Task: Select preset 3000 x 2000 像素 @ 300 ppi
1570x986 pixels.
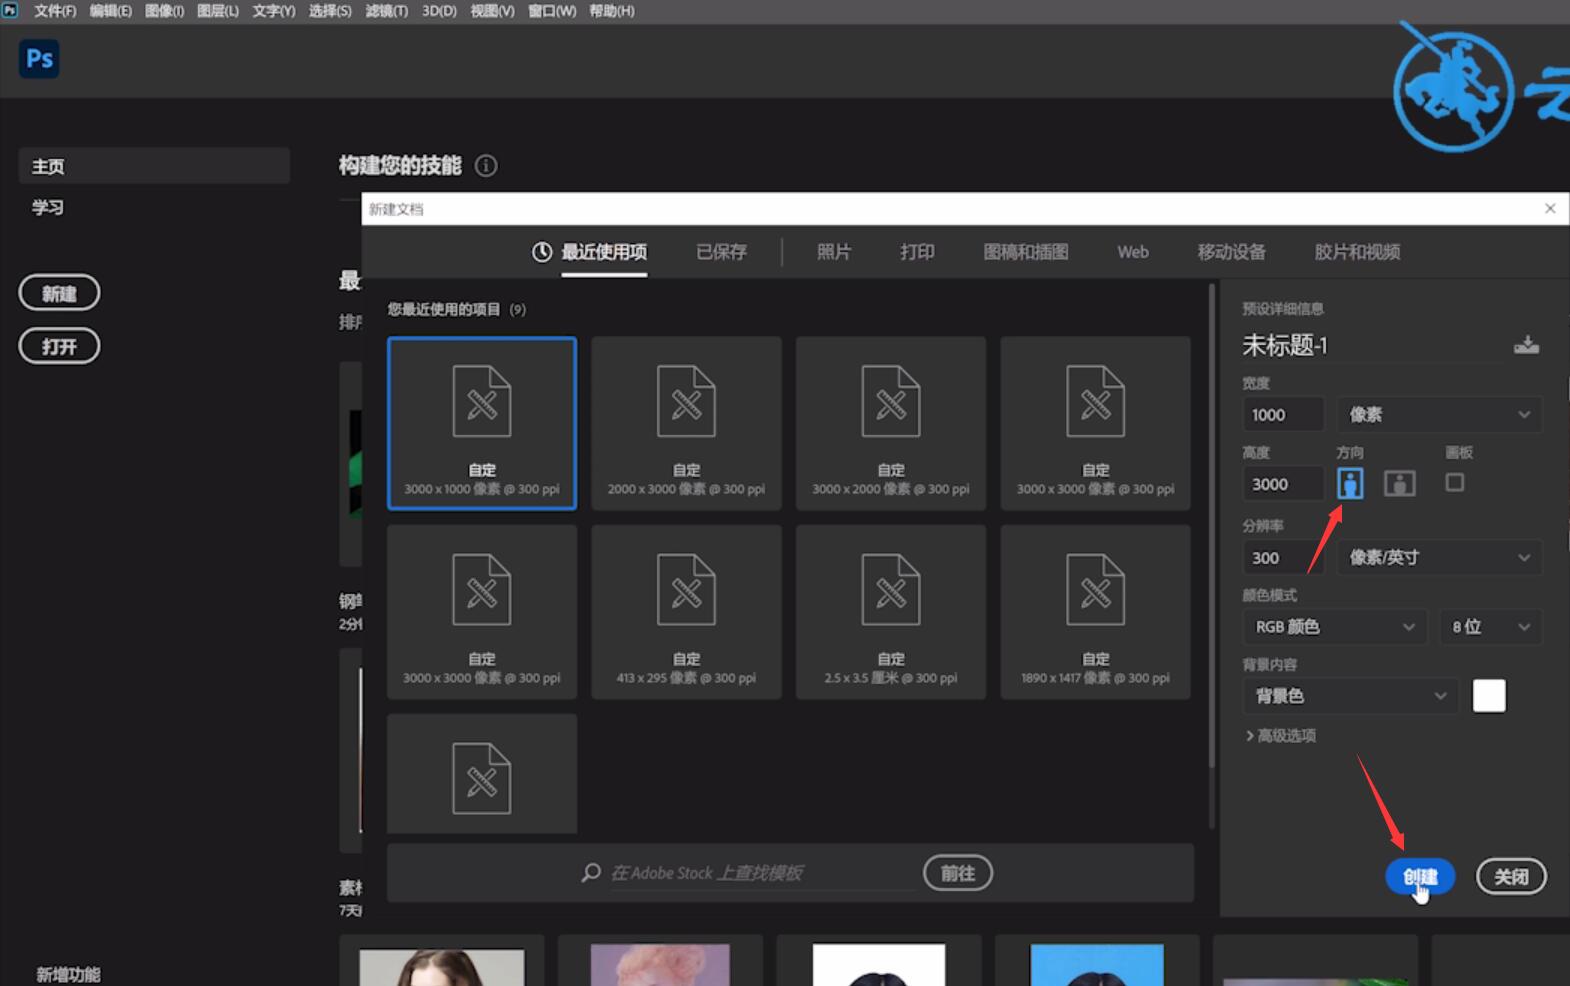Action: pos(891,423)
